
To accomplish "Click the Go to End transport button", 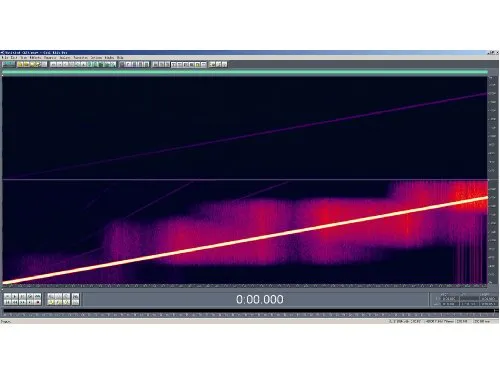I will 30,302.
